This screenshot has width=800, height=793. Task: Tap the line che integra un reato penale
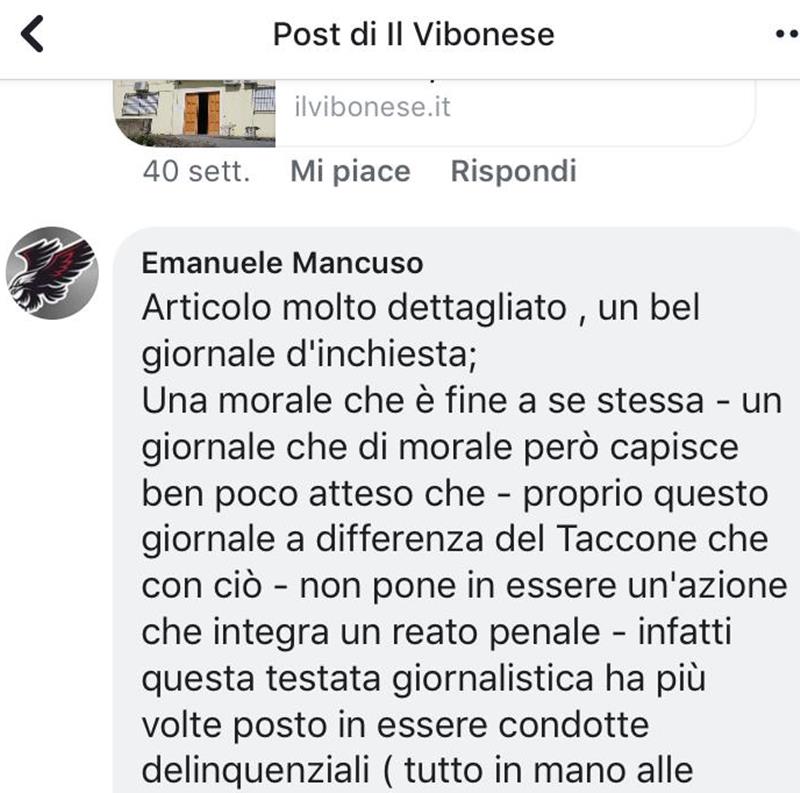tap(437, 633)
